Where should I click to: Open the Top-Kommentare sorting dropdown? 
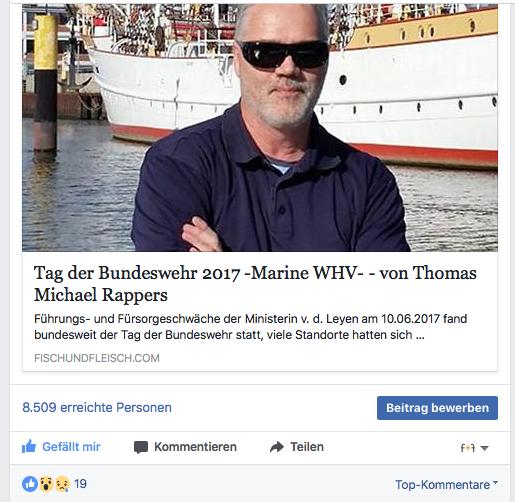(x=446, y=485)
